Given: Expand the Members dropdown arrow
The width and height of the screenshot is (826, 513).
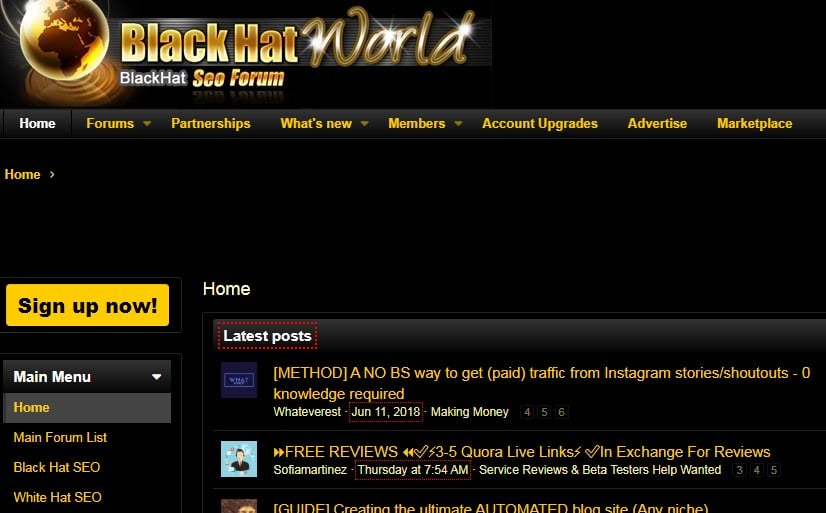Looking at the screenshot, I should coord(458,124).
